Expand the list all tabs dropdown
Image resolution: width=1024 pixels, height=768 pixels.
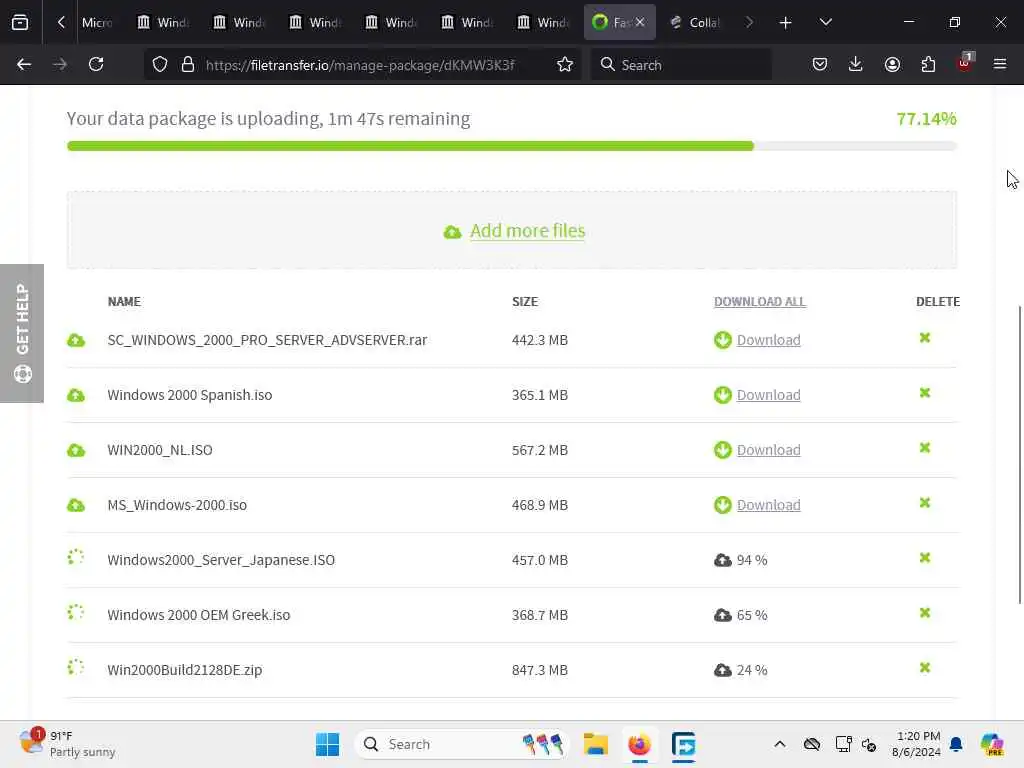coord(825,22)
